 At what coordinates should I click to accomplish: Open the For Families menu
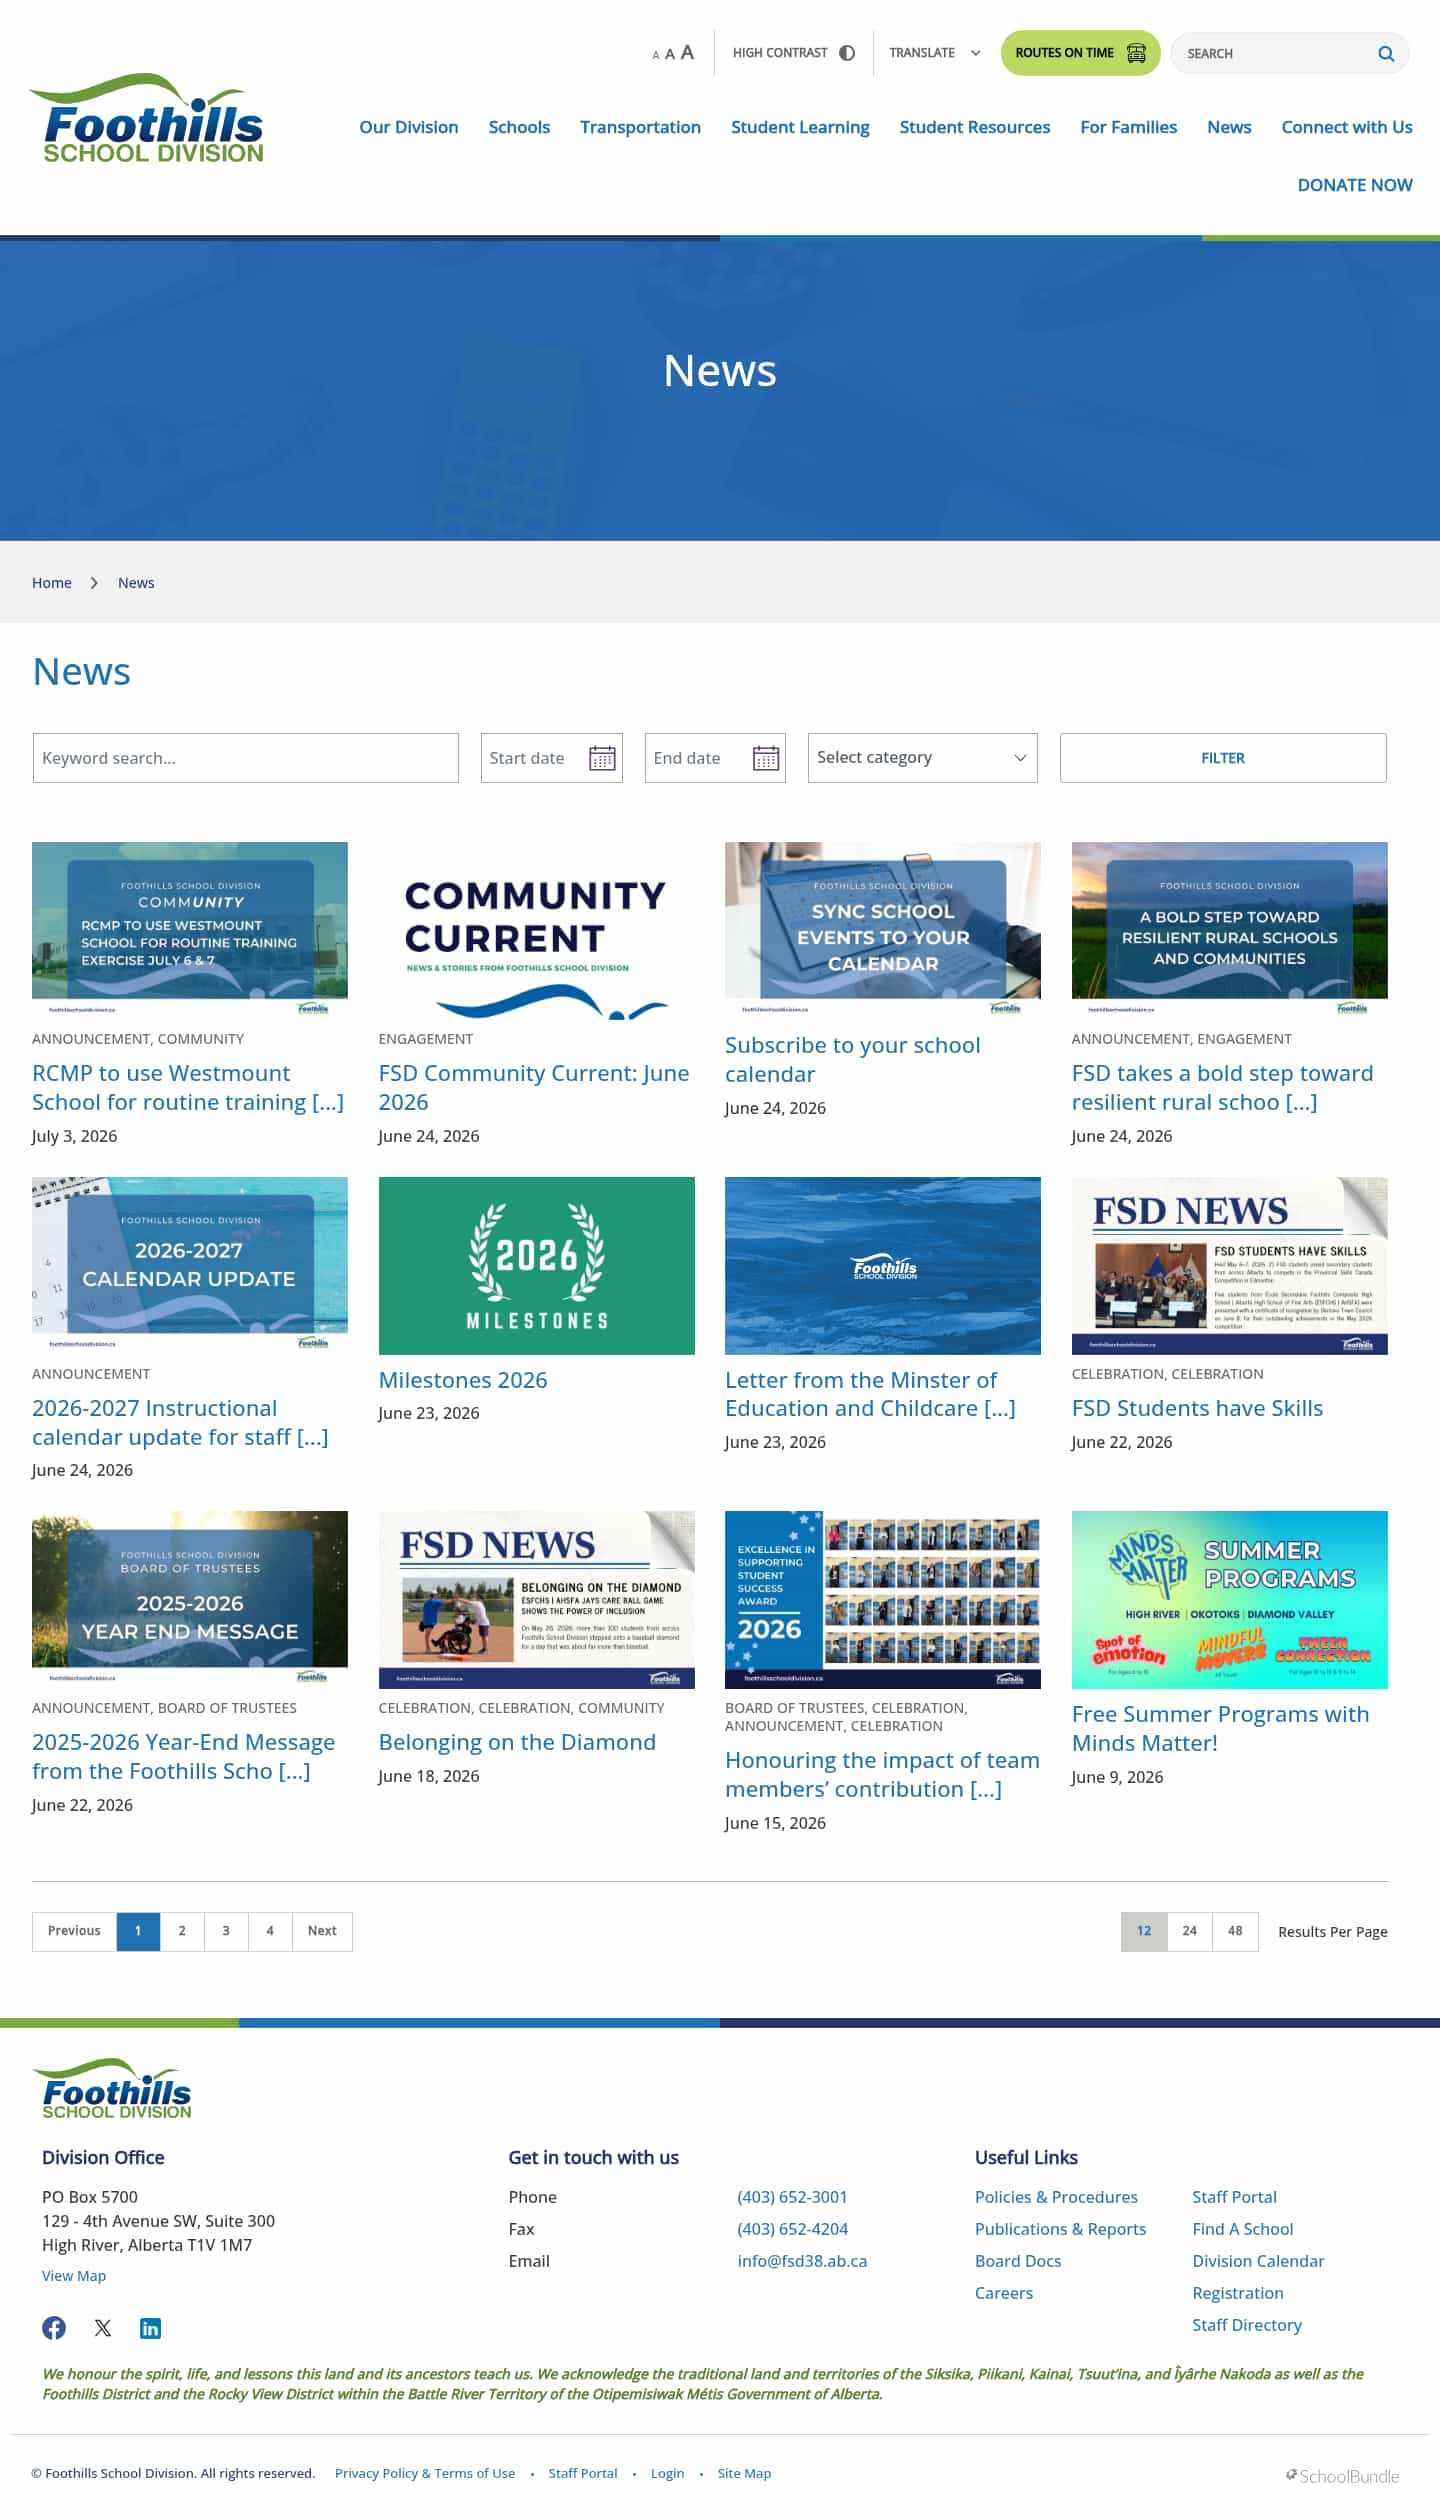(1128, 127)
